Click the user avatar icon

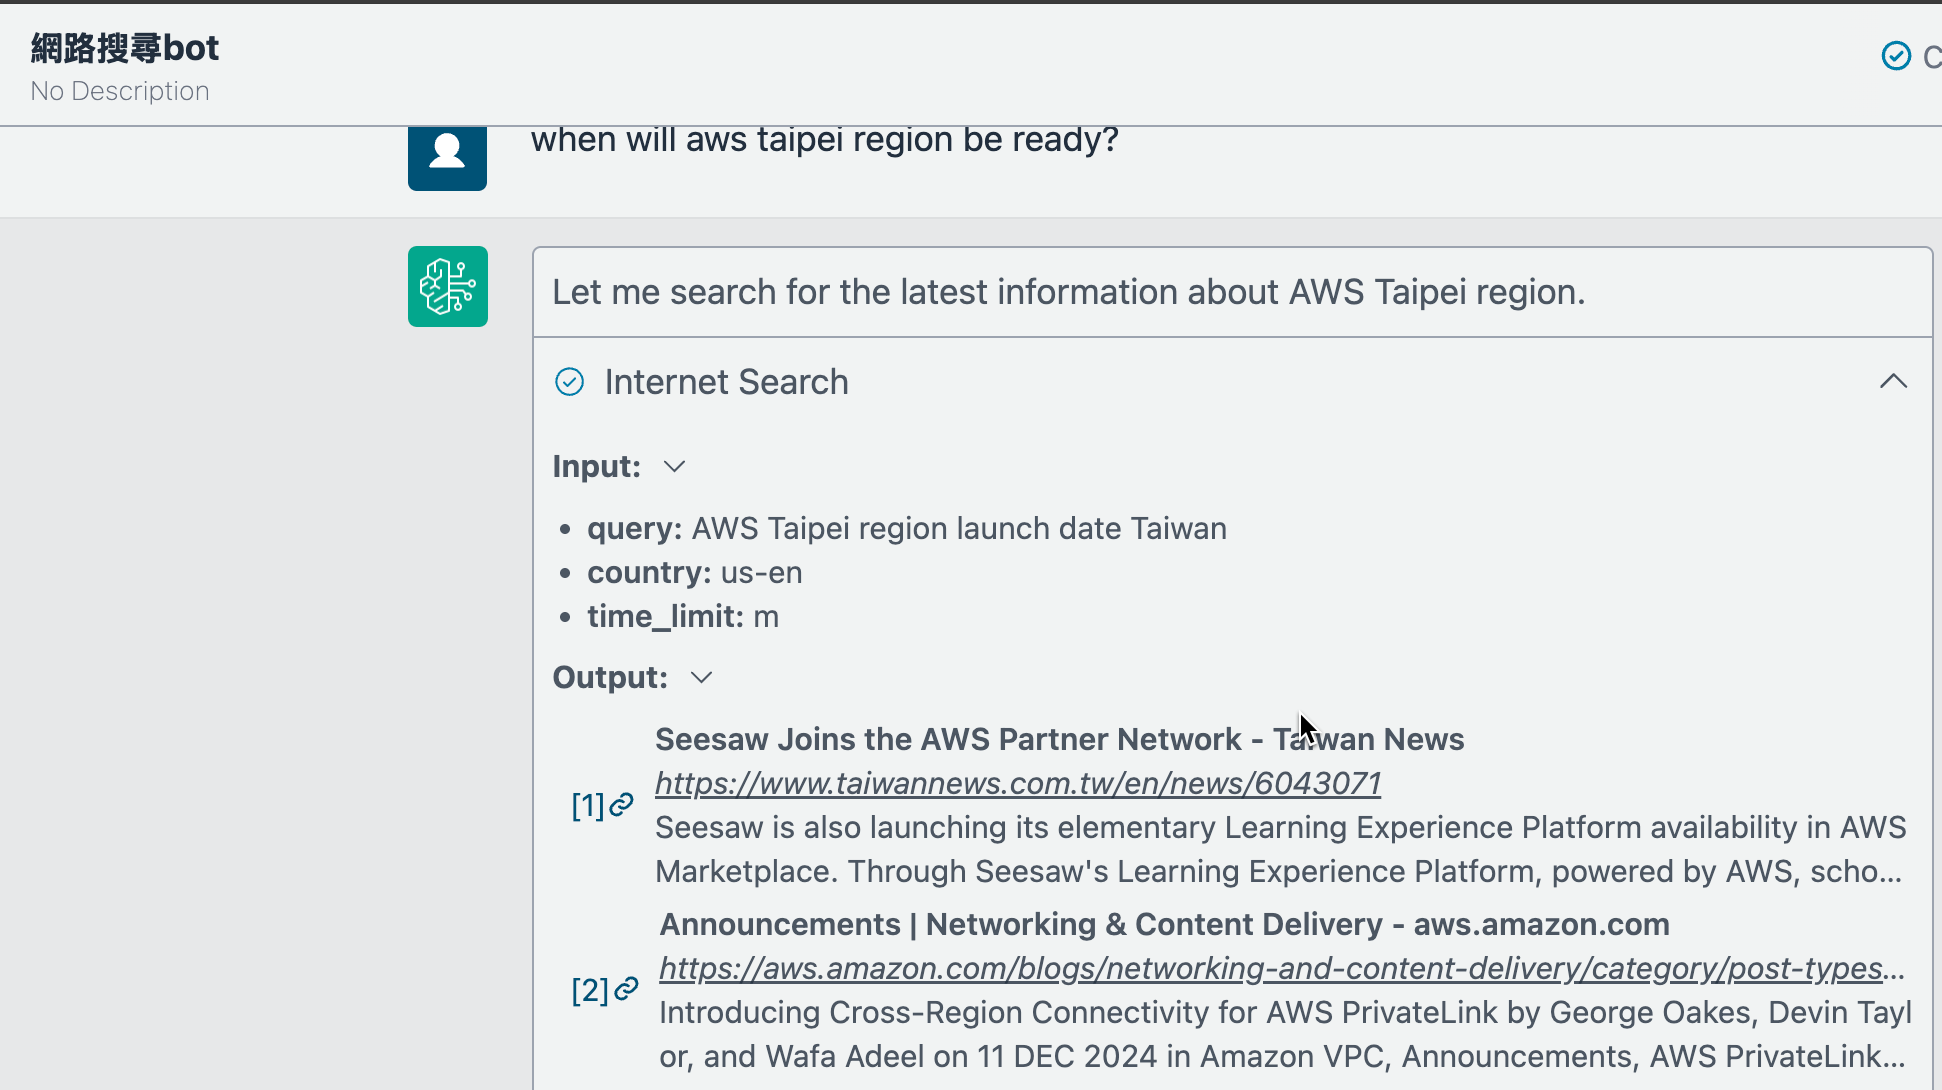click(x=447, y=155)
